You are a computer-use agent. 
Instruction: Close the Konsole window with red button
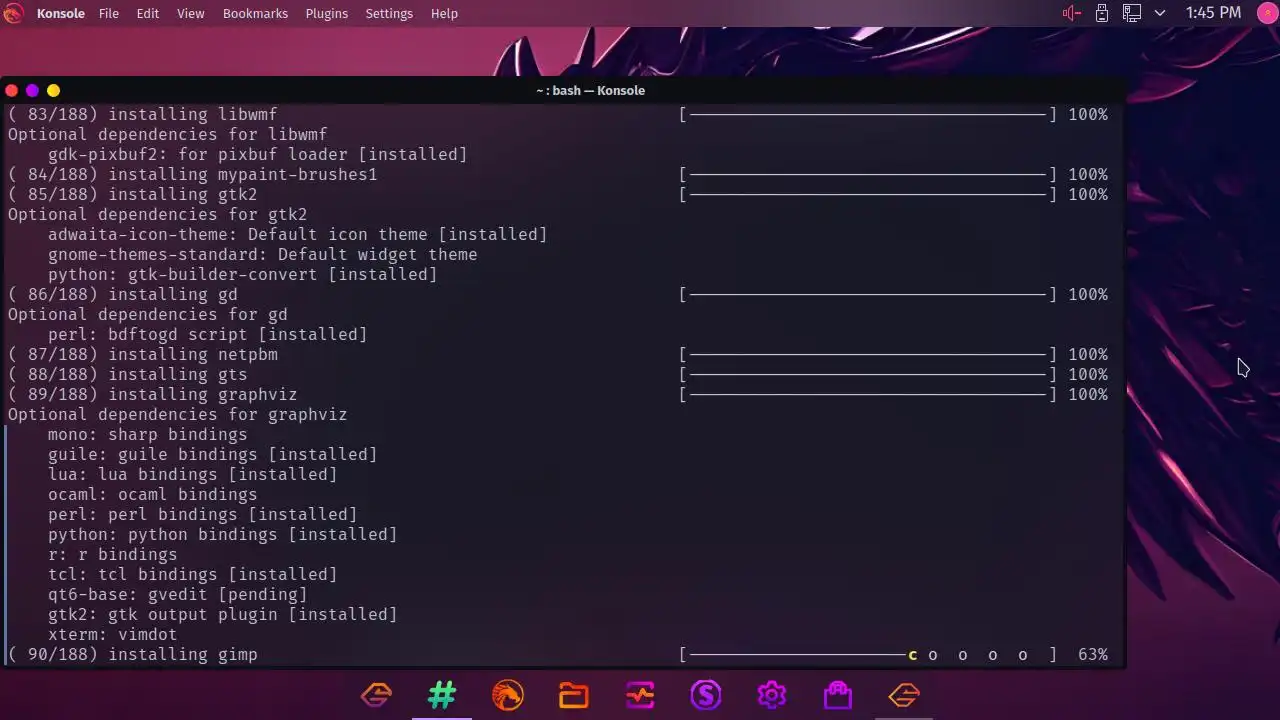coord(12,90)
